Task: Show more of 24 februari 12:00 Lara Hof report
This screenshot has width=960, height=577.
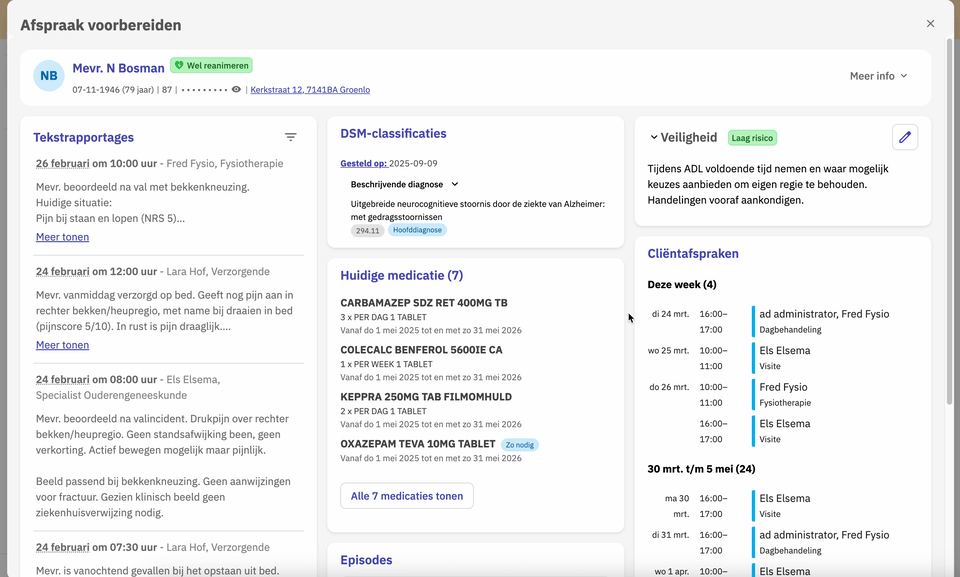Action: pyautogui.click(x=62, y=345)
